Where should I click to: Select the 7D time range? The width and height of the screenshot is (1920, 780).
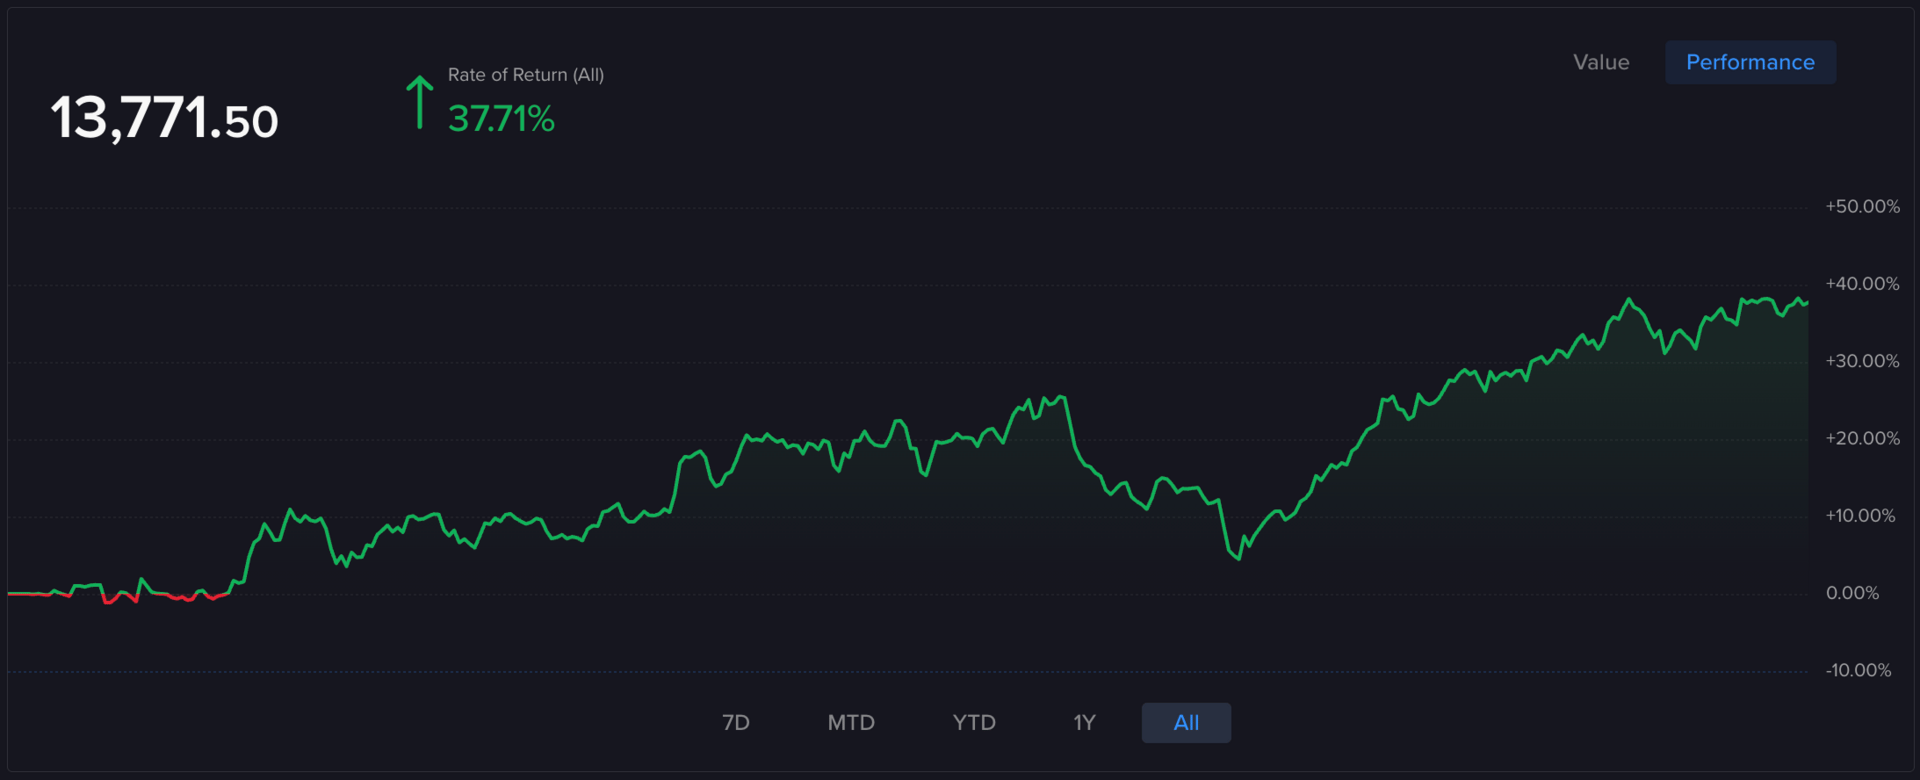tap(736, 722)
